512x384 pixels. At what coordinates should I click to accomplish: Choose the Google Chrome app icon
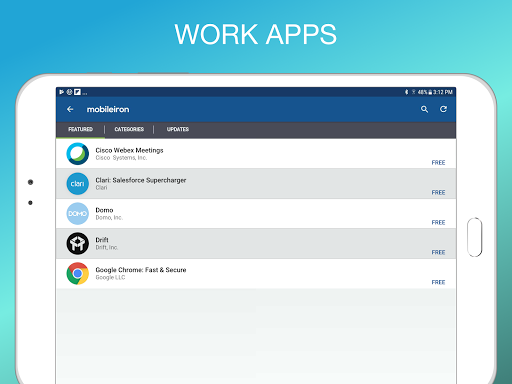point(78,274)
